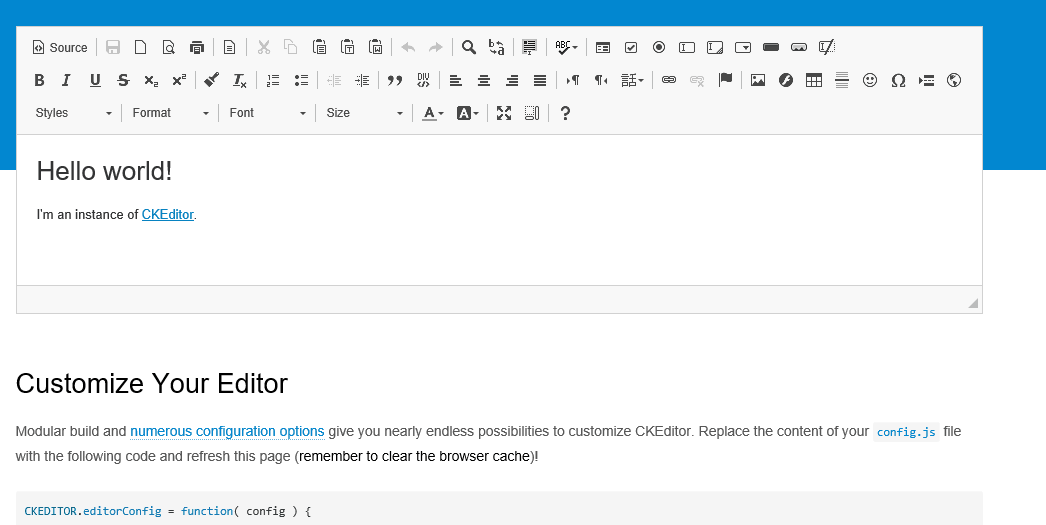Toggle Bold formatting
1046x525 pixels.
point(39,81)
